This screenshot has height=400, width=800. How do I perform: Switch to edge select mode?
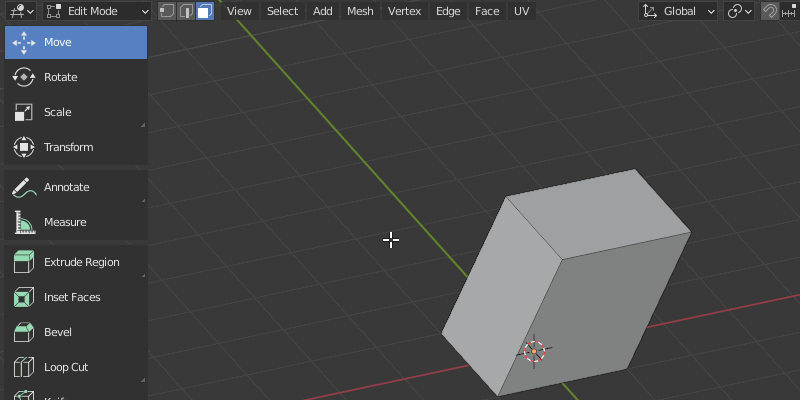pos(186,11)
